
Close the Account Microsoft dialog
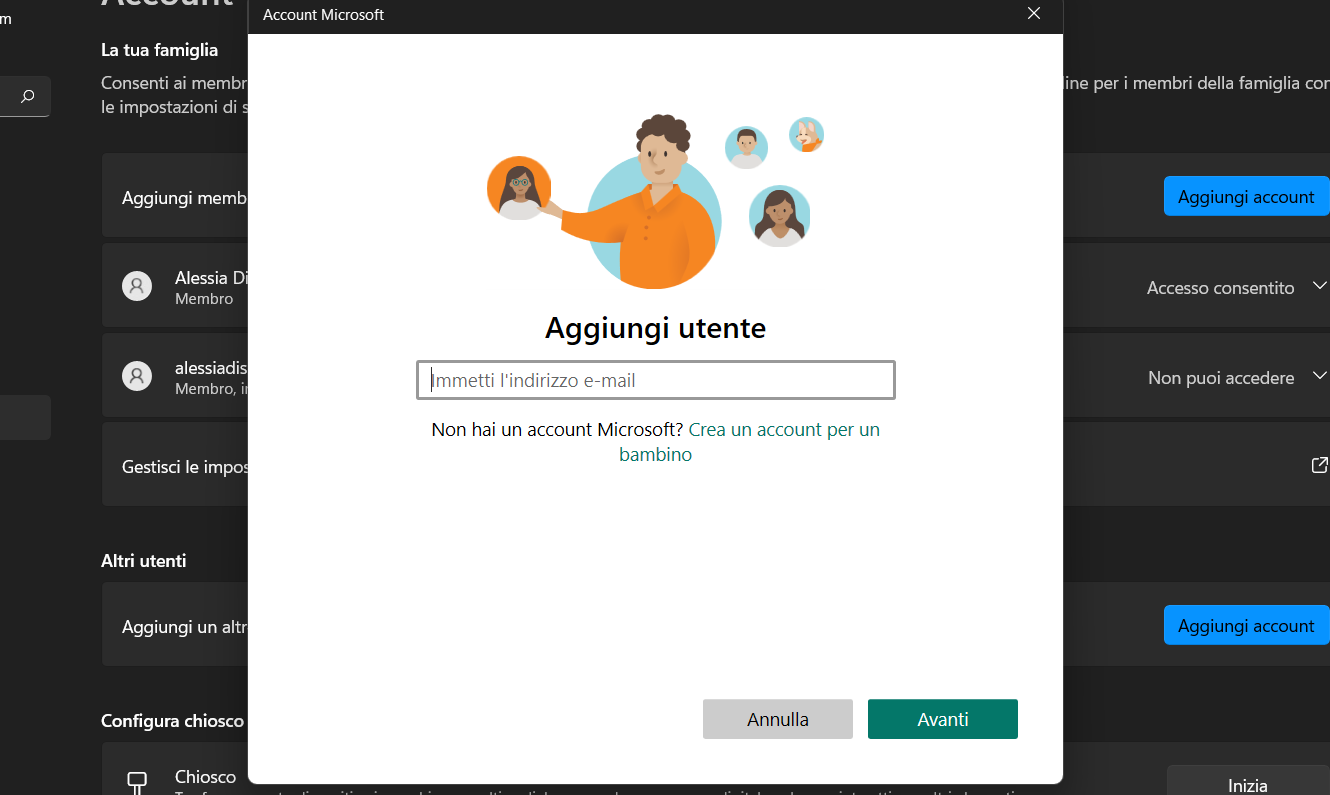pos(1034,14)
